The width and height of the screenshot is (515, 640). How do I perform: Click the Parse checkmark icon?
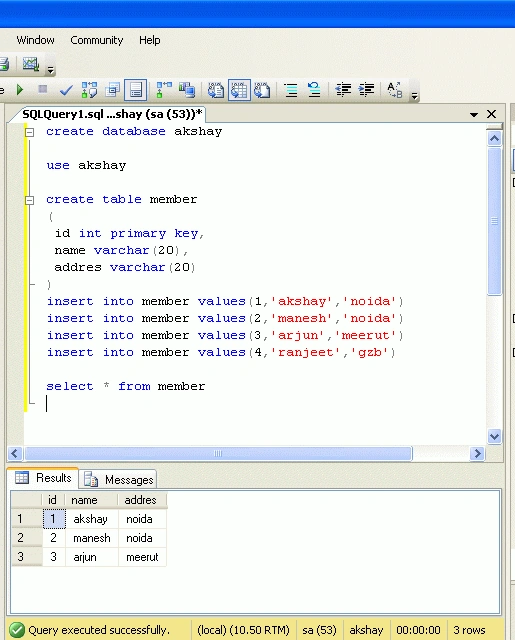(x=66, y=90)
